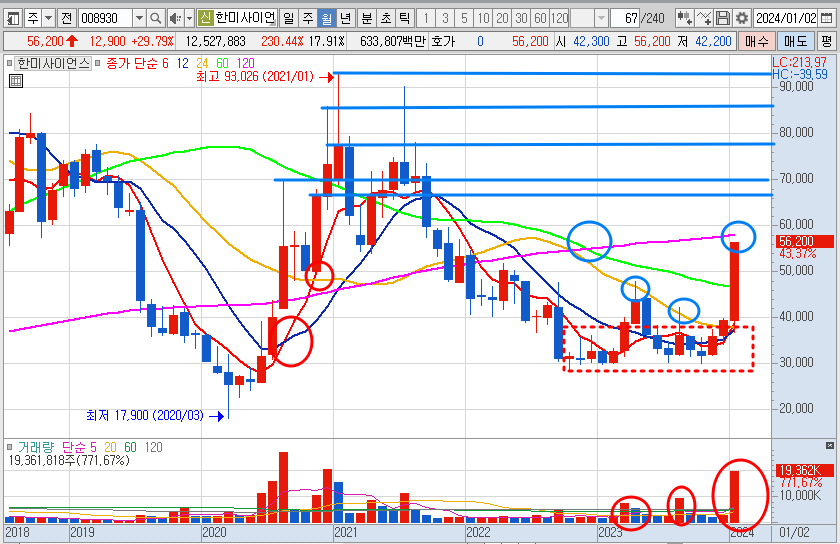
Task: Click the volume 5 moving average label
Action: 94,447
